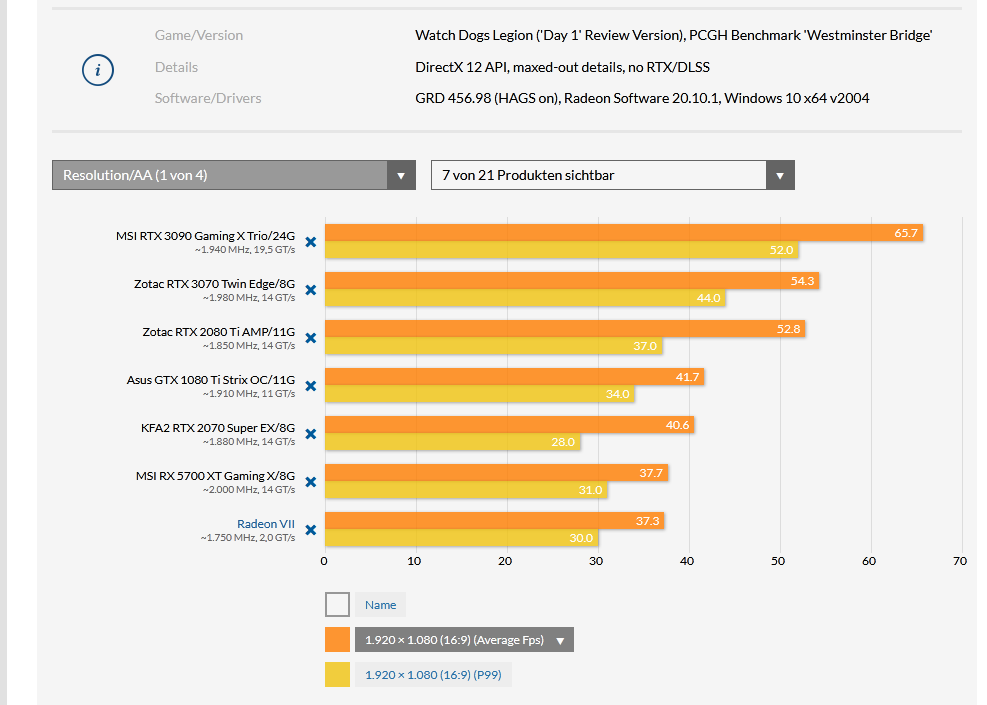This screenshot has width=987, height=705.
Task: Remove the Radeon VII row
Action: click(x=310, y=530)
